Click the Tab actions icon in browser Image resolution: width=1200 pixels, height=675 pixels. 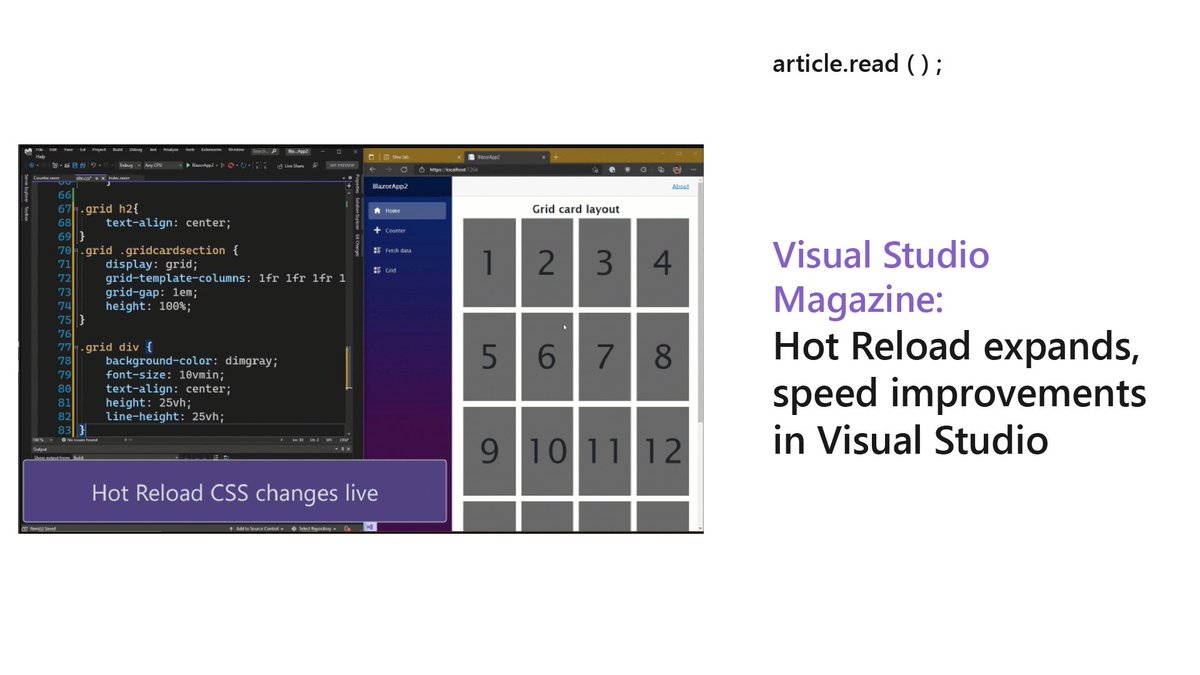tap(371, 157)
